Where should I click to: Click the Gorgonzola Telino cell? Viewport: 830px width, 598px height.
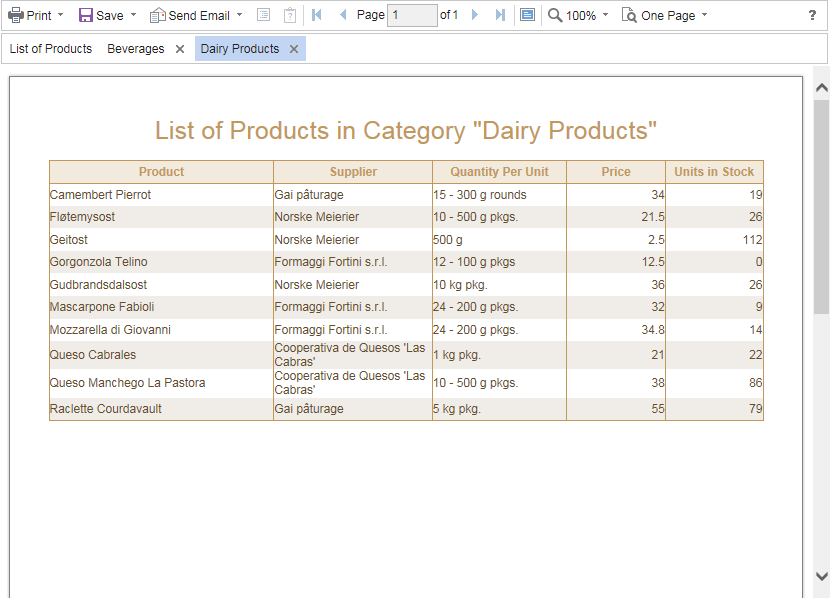tap(161, 262)
